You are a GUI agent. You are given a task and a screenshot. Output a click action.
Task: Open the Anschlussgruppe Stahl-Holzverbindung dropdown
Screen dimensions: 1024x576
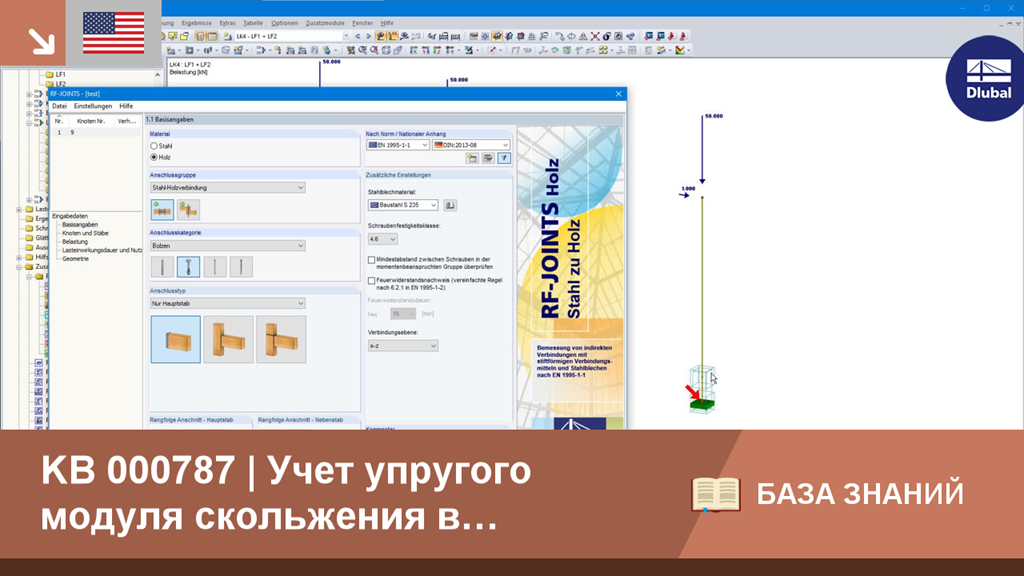(x=227, y=188)
